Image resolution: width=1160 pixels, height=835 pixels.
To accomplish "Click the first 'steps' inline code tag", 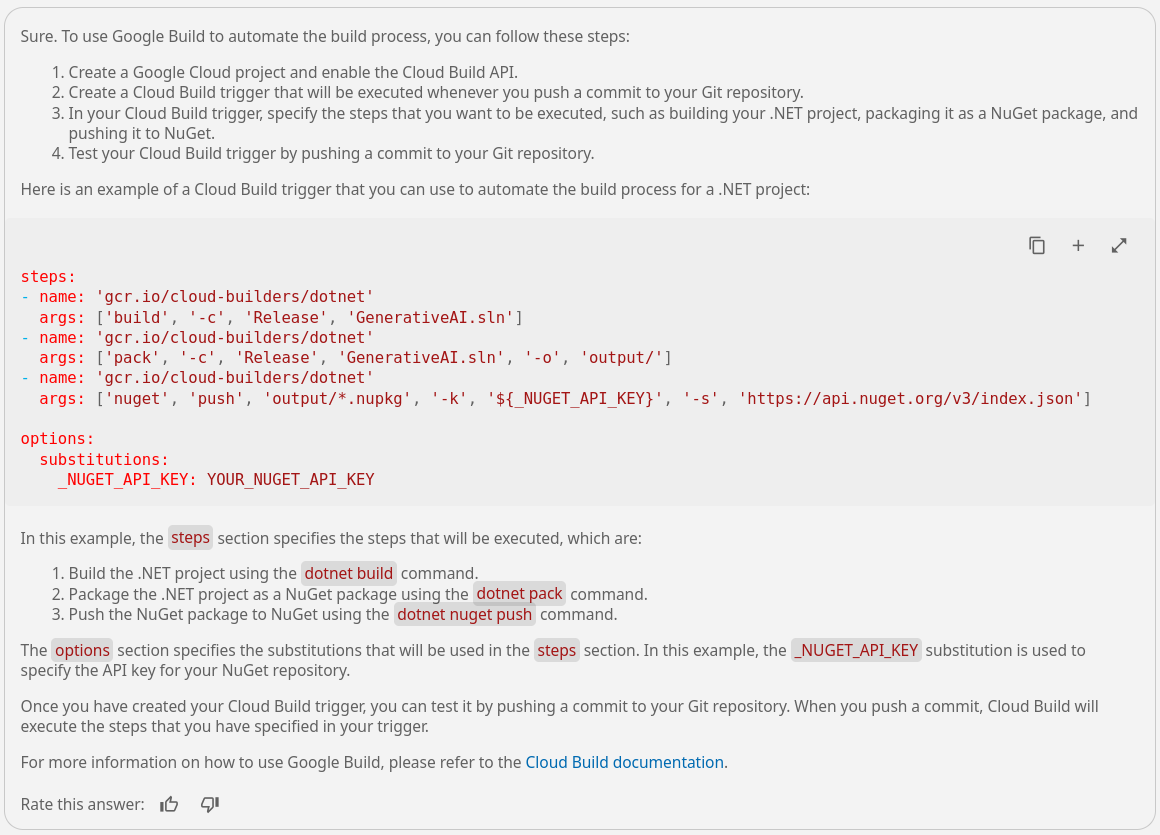I will click(190, 538).
